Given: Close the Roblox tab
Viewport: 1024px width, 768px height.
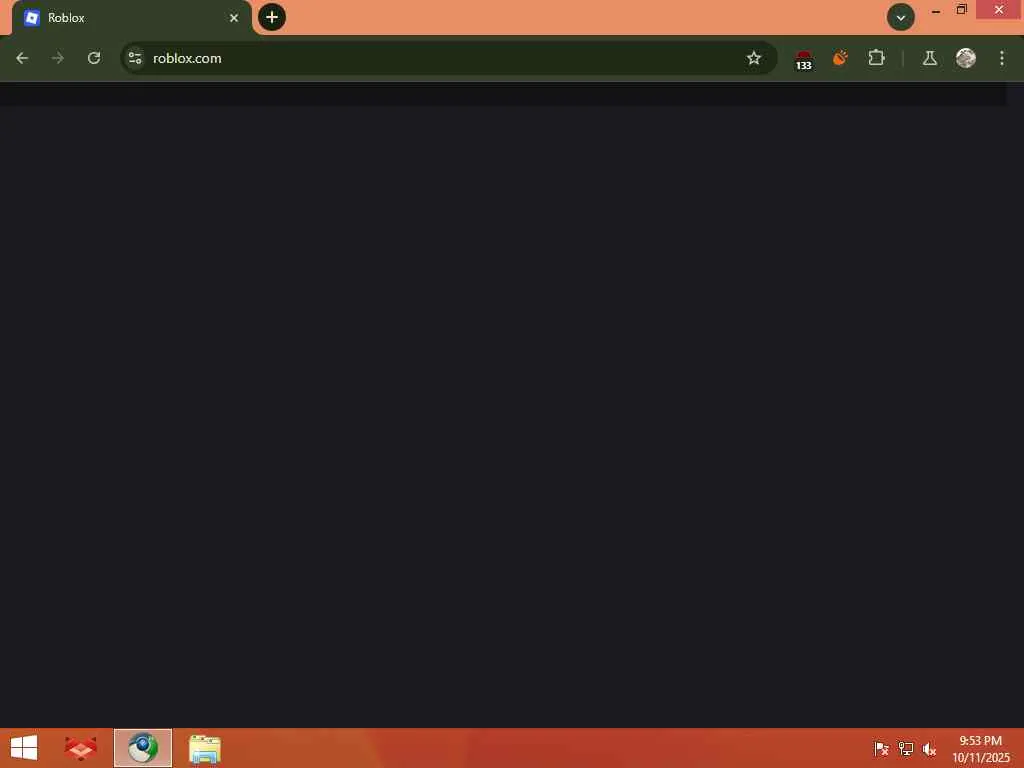Looking at the screenshot, I should pyautogui.click(x=234, y=18).
